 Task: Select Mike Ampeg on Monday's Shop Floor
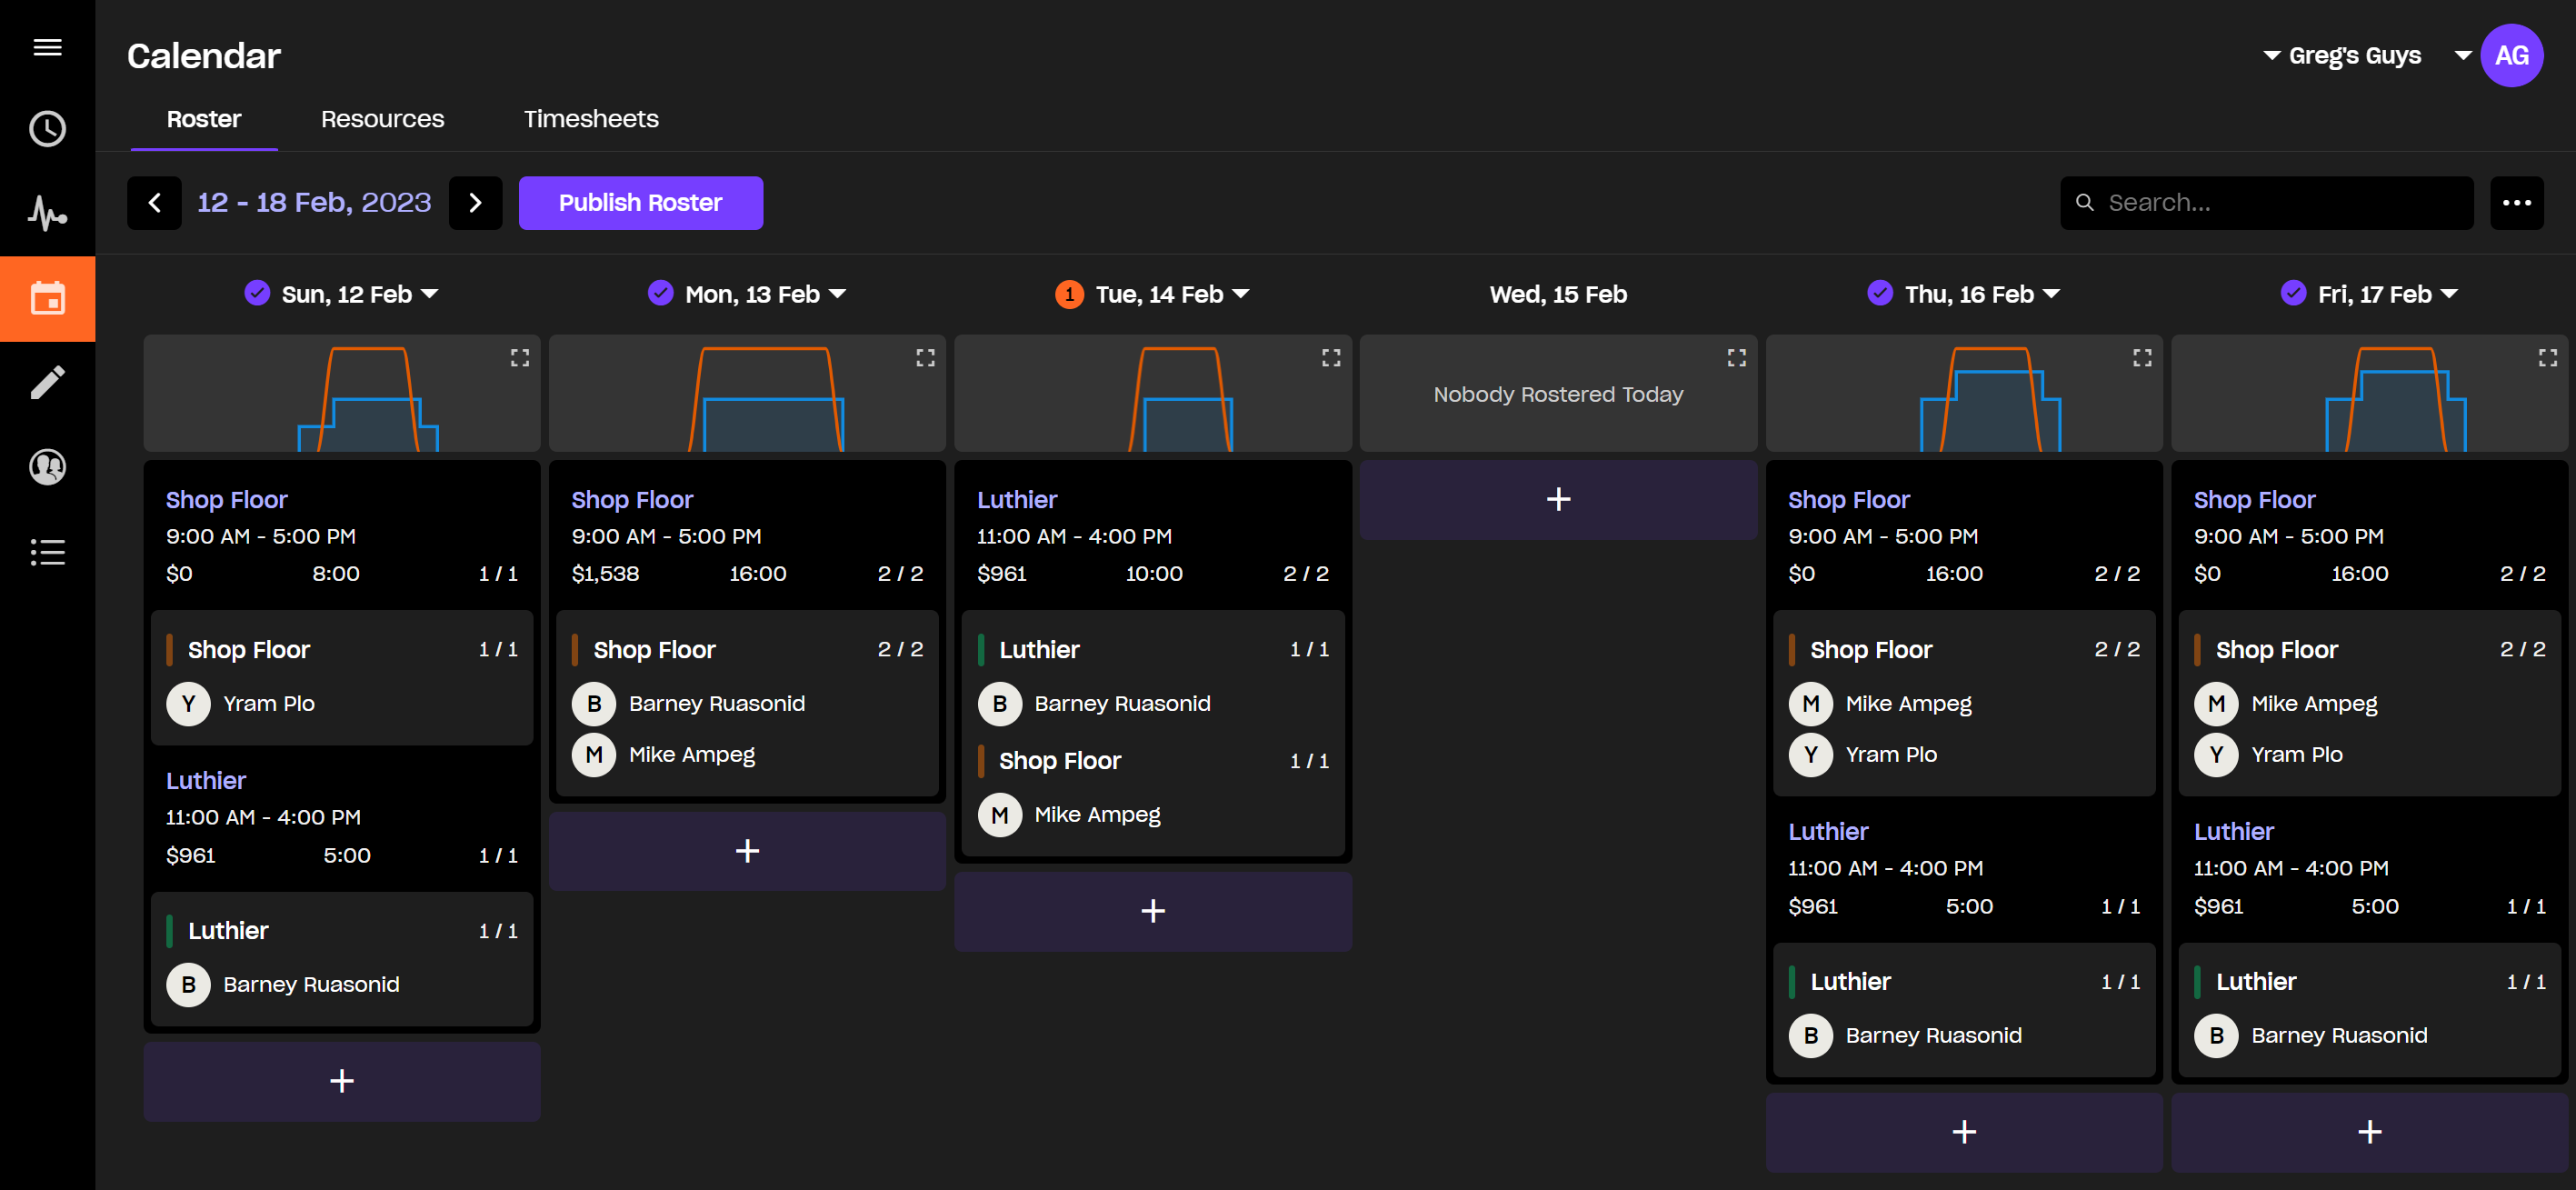663,755
